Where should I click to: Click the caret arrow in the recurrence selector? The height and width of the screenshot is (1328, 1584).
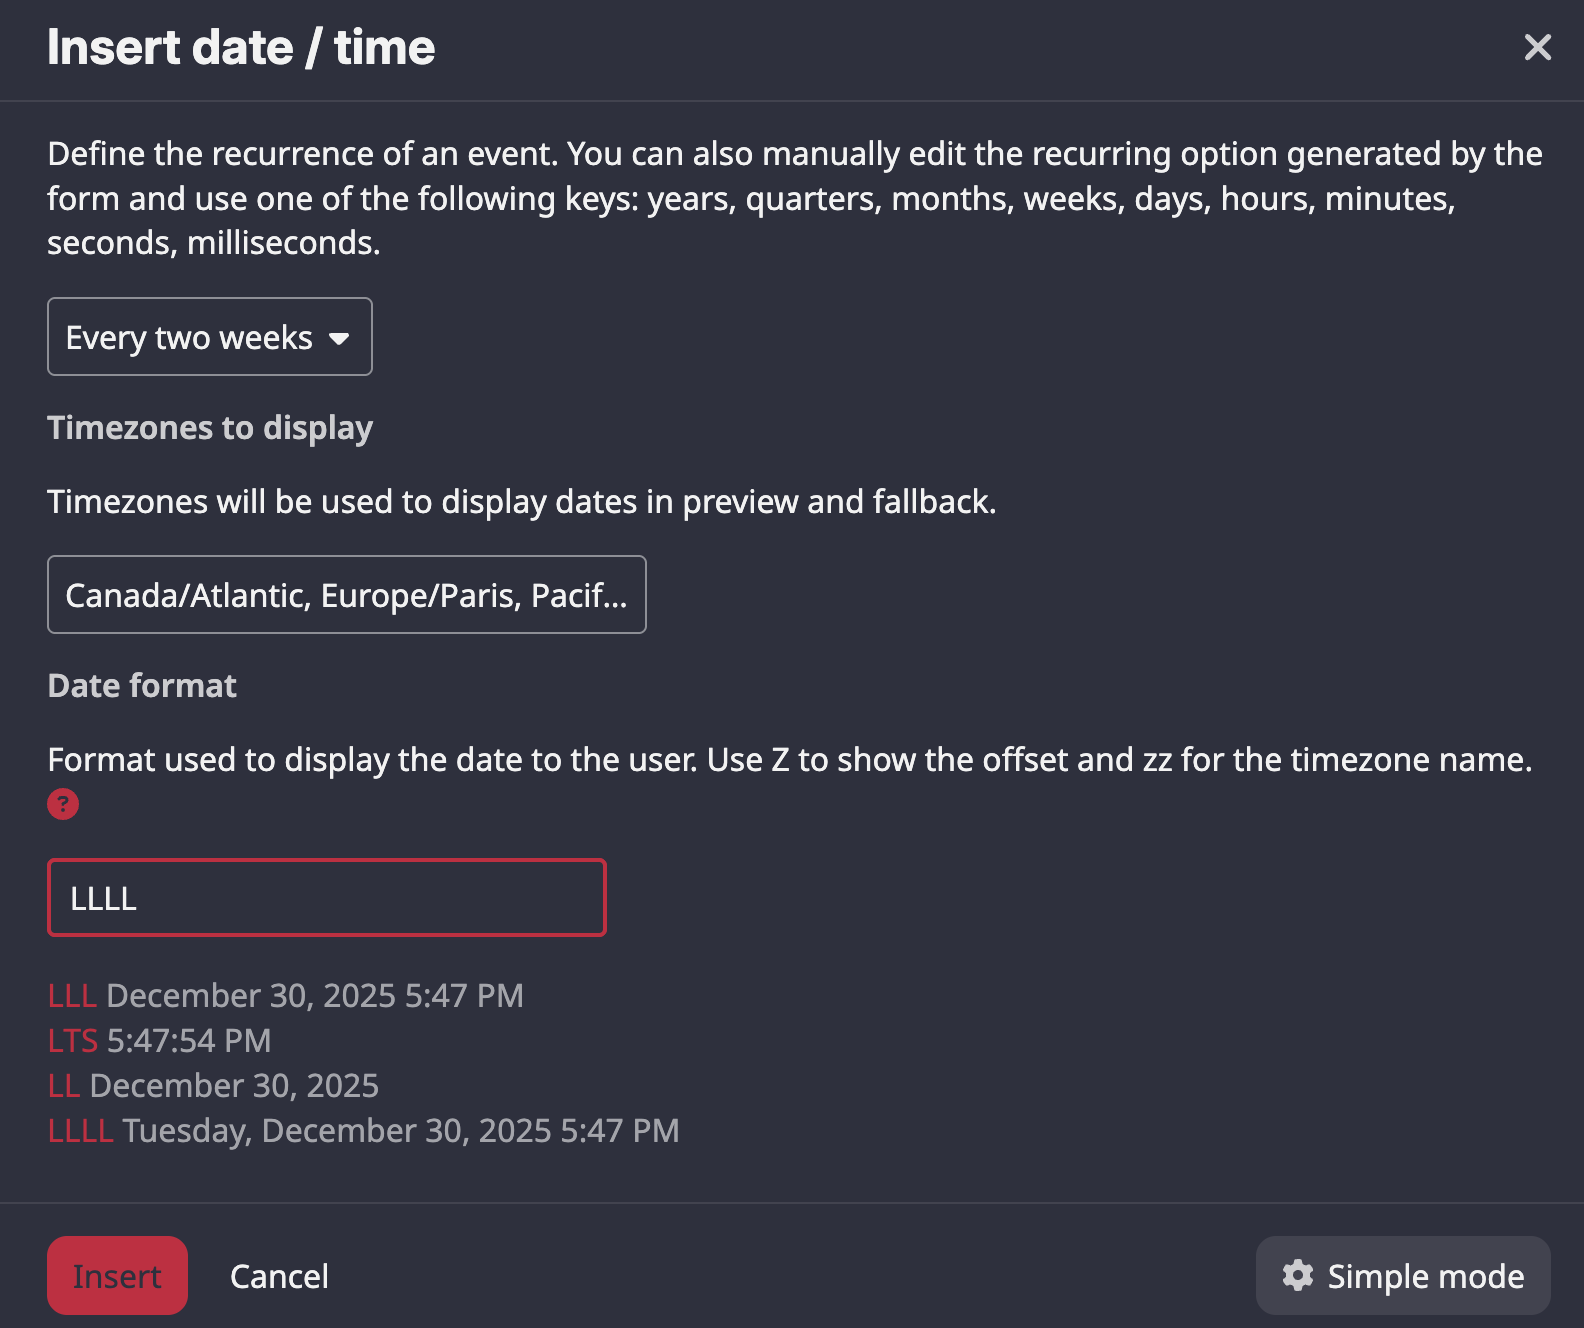[339, 339]
